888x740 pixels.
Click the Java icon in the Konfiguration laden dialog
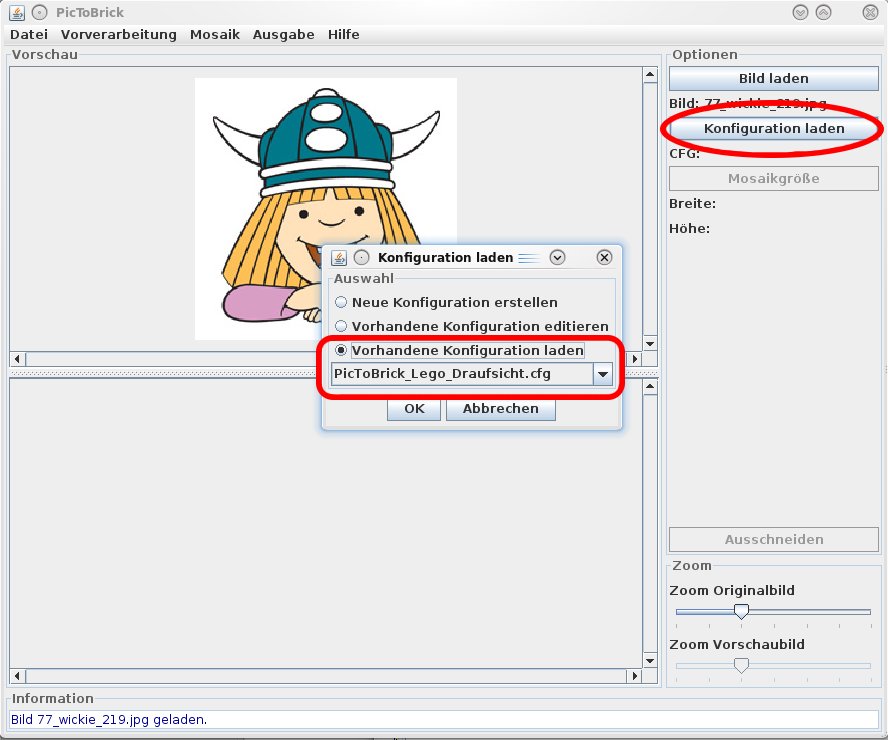tap(339, 258)
